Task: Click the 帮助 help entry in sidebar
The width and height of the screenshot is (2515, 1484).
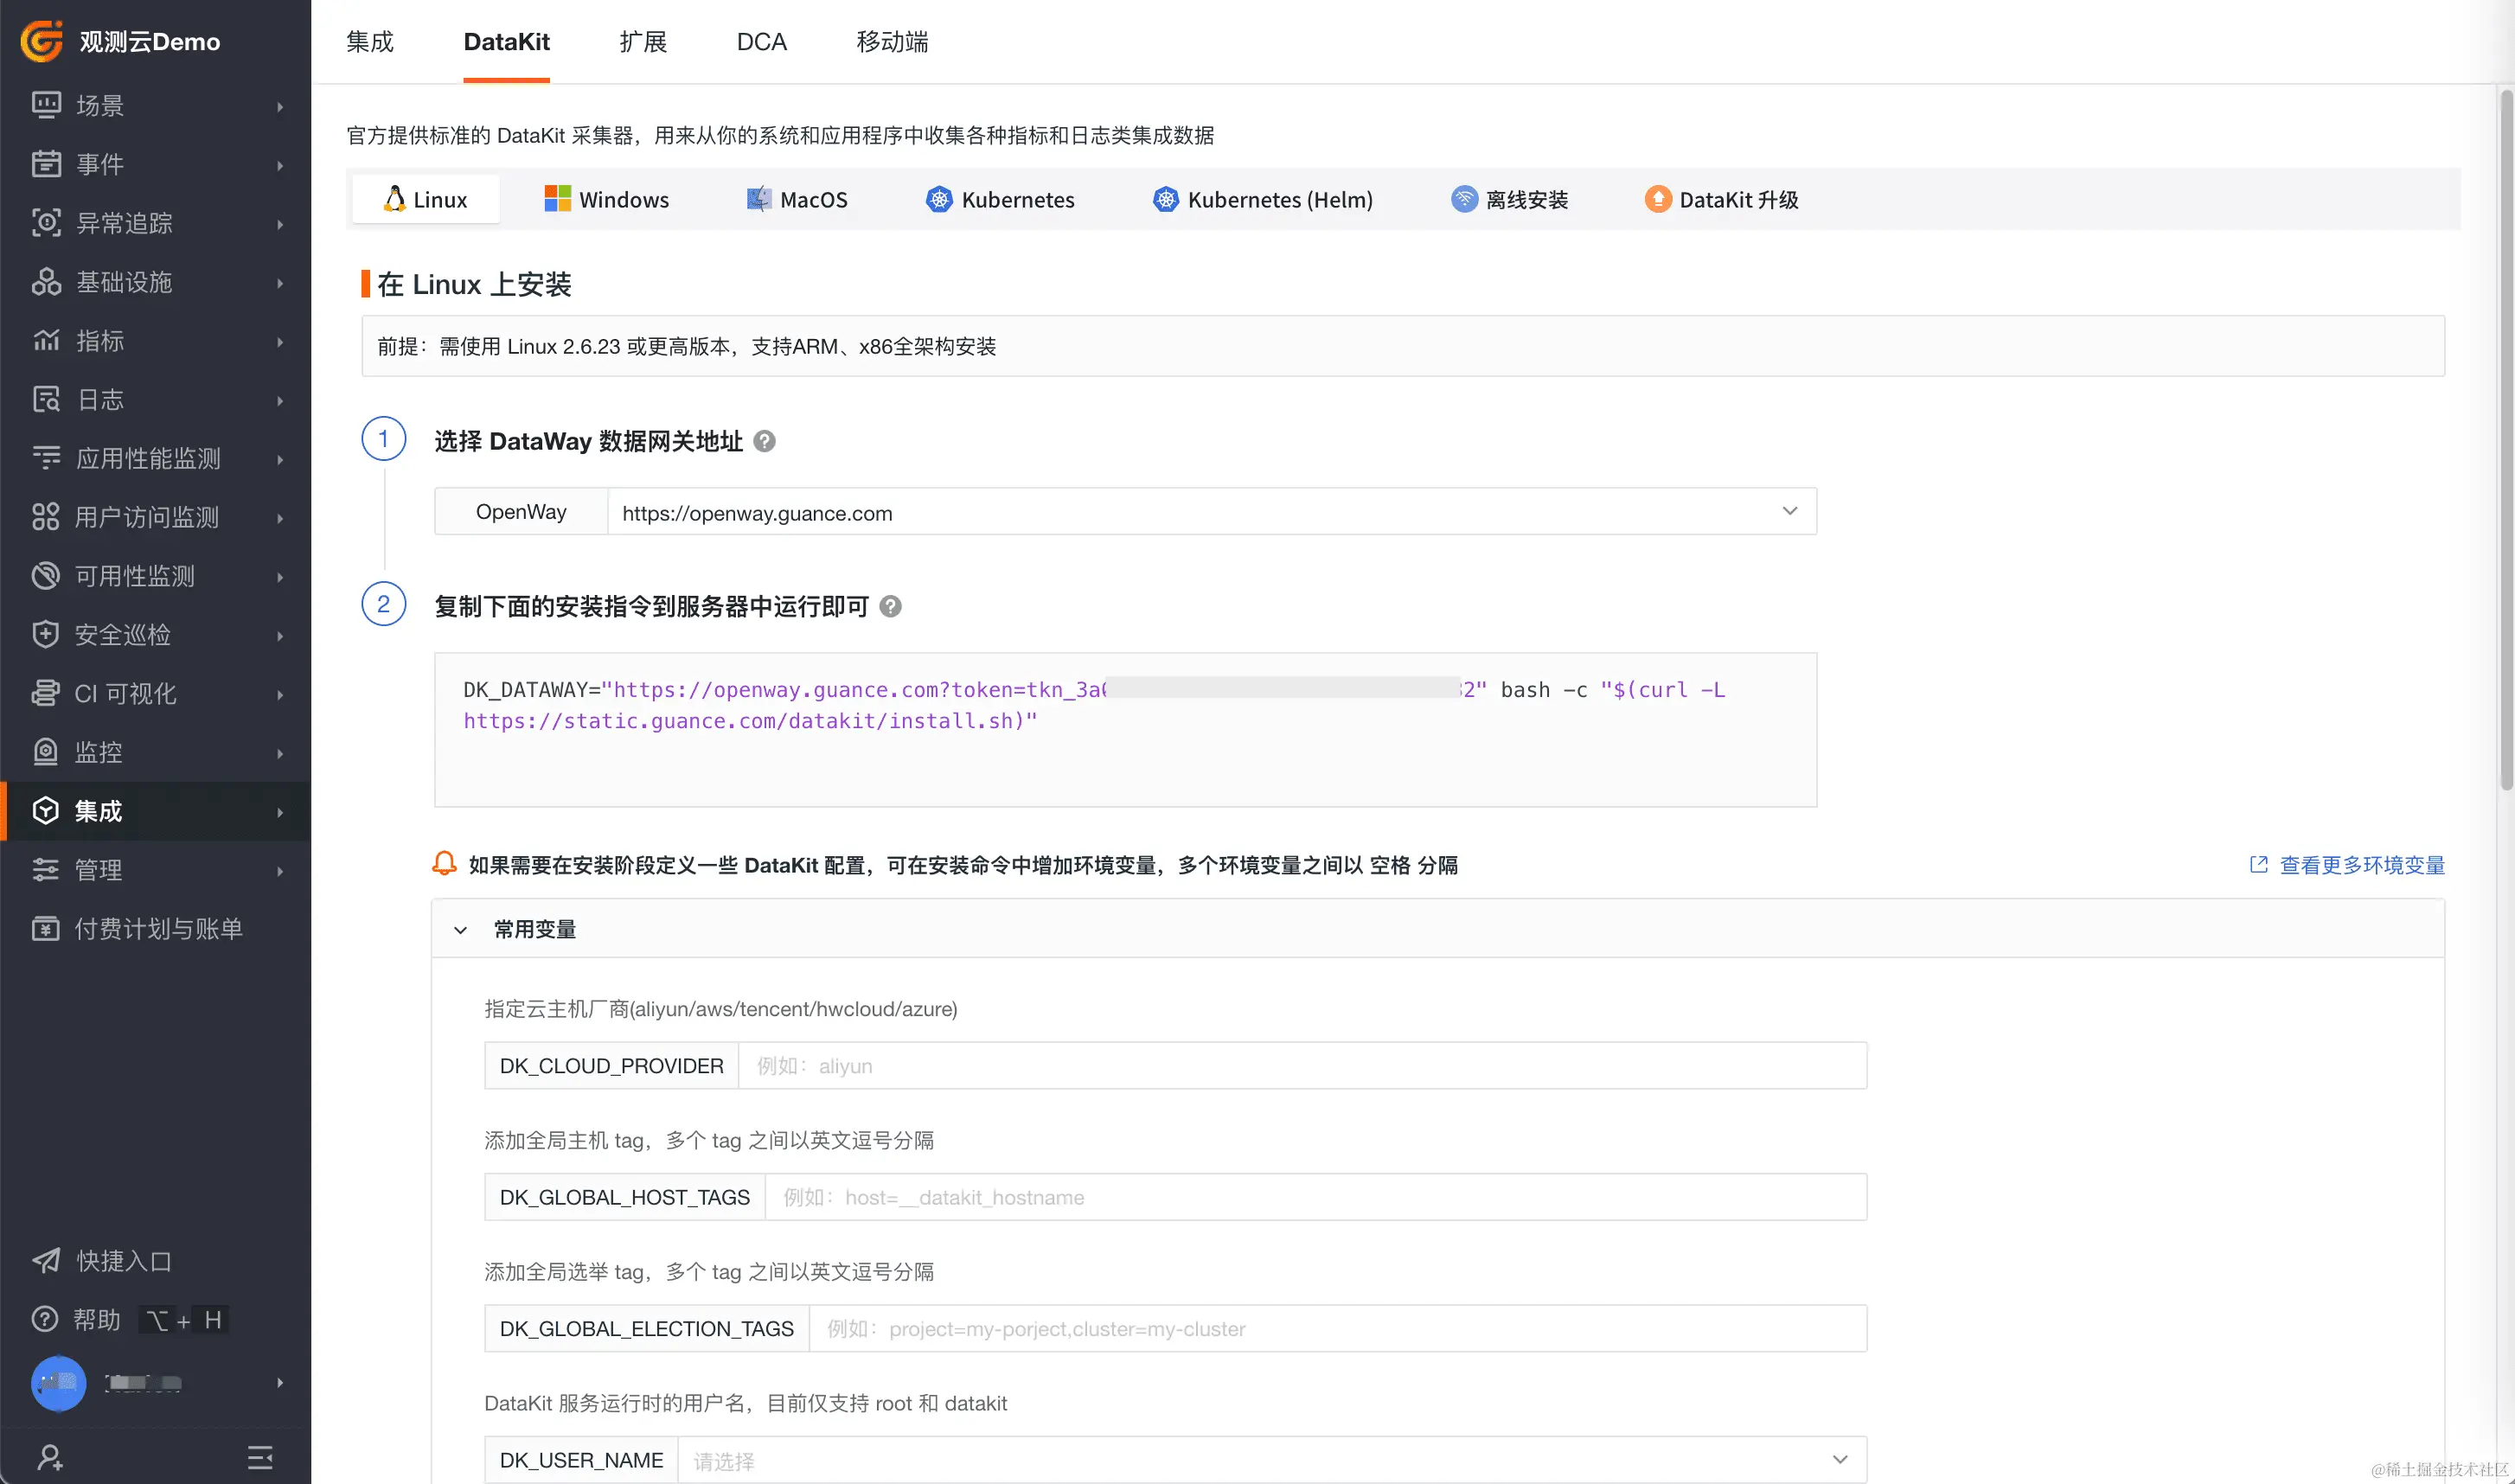Action: click(96, 1319)
